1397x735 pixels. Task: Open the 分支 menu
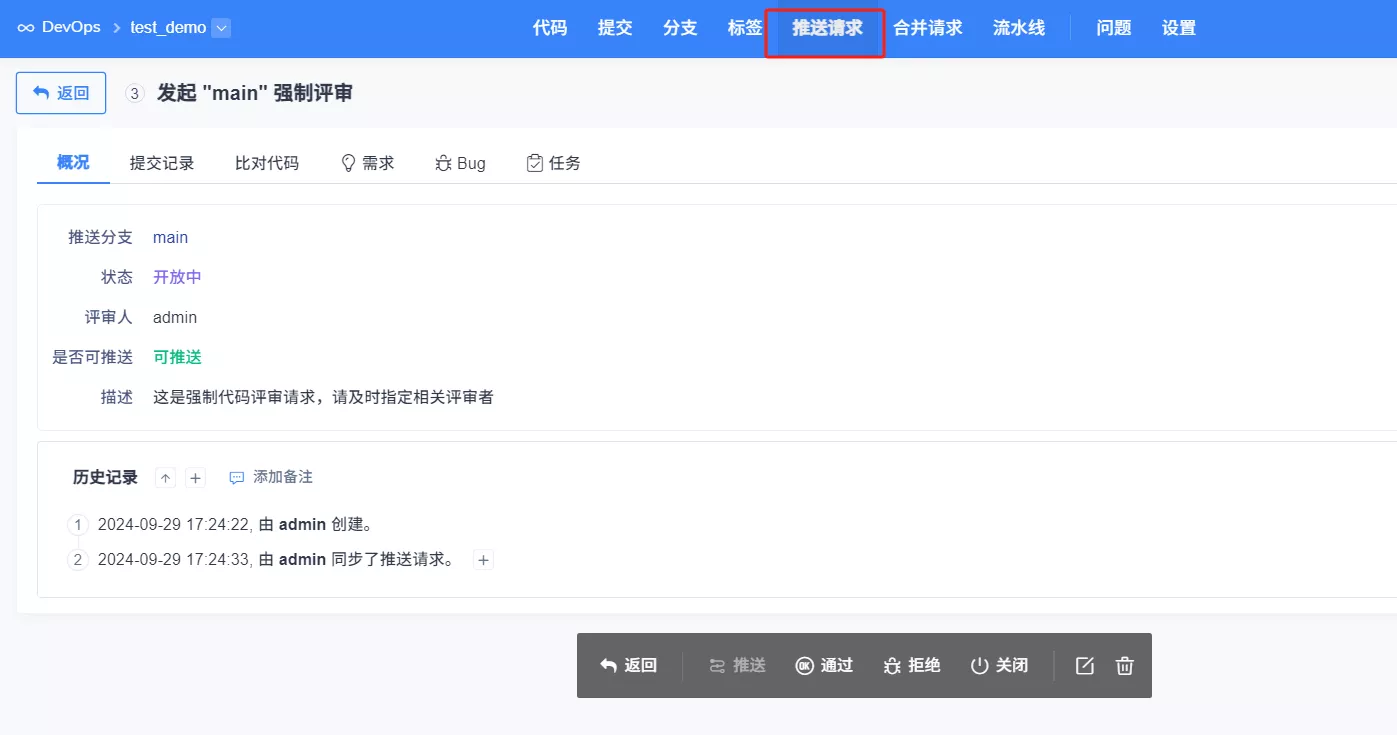[680, 28]
